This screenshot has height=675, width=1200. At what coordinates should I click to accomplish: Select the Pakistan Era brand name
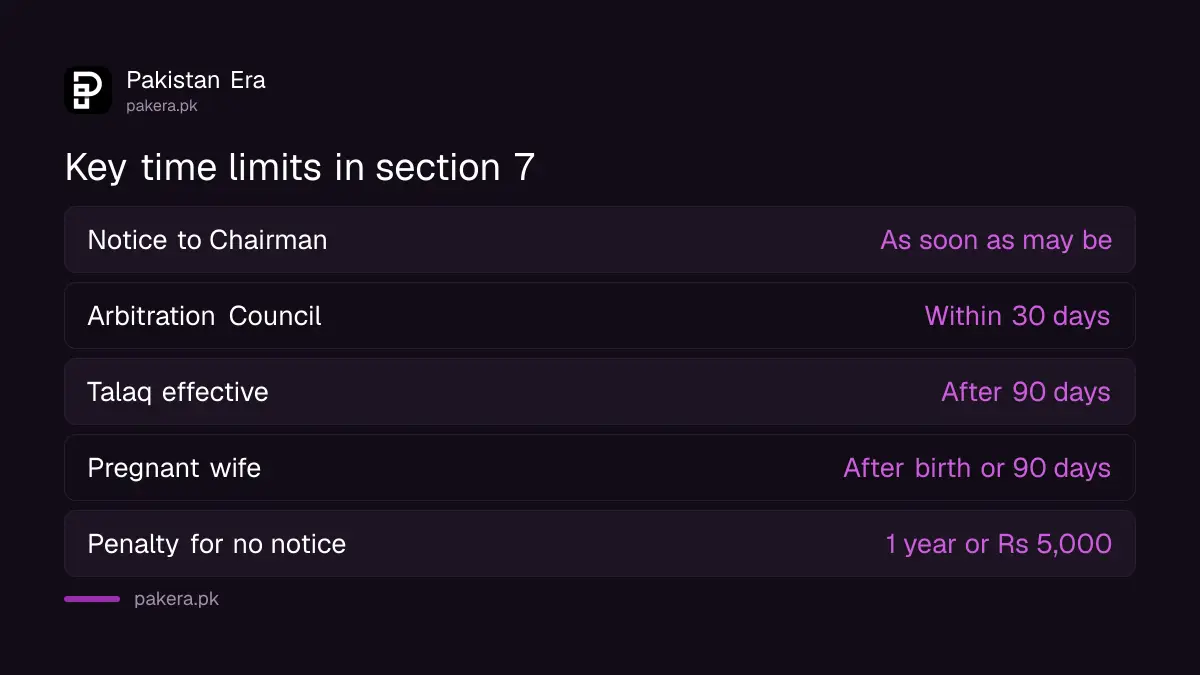pyautogui.click(x=196, y=80)
